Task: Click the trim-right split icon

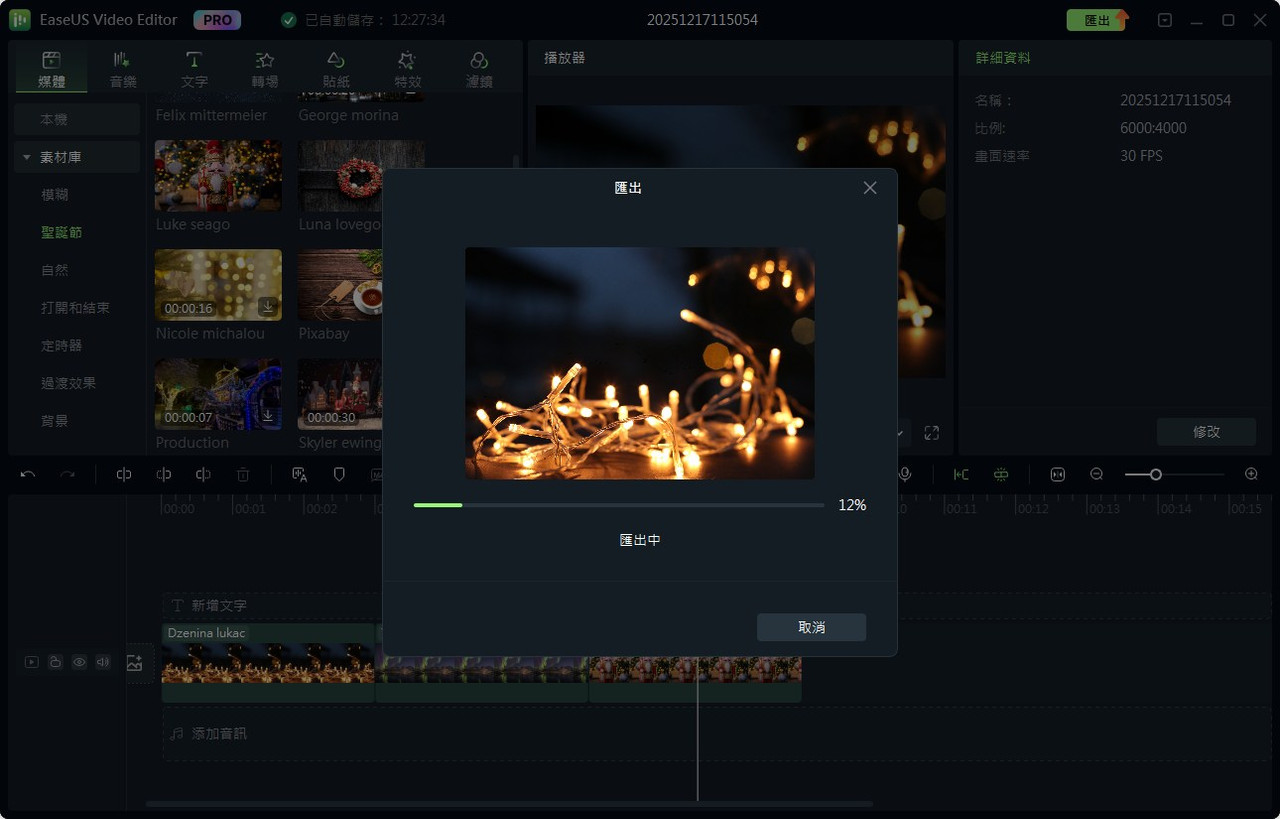Action: click(x=203, y=475)
